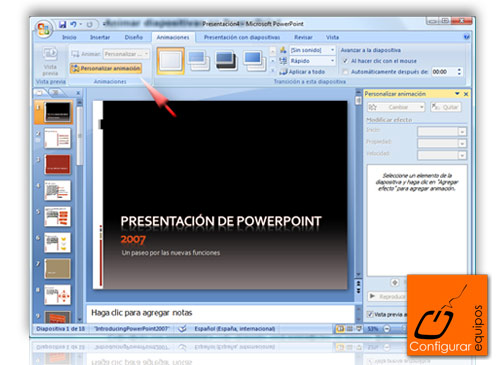Click the thumbnail pane vertical scrollbar
This screenshot has width=500, height=365.
point(79,136)
